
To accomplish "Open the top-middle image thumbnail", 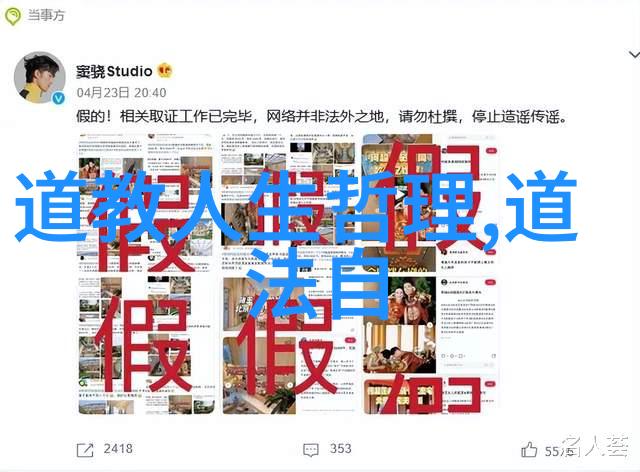I will click(x=288, y=203).
